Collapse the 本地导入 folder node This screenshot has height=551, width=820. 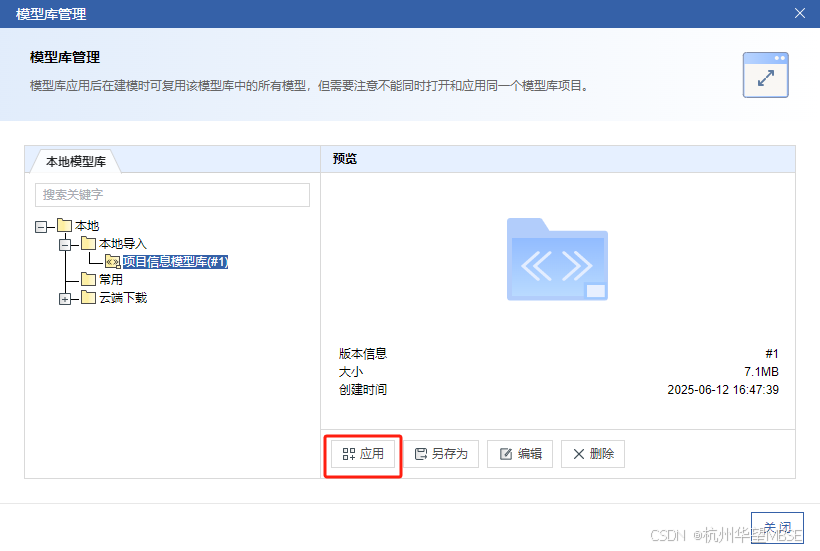65,244
